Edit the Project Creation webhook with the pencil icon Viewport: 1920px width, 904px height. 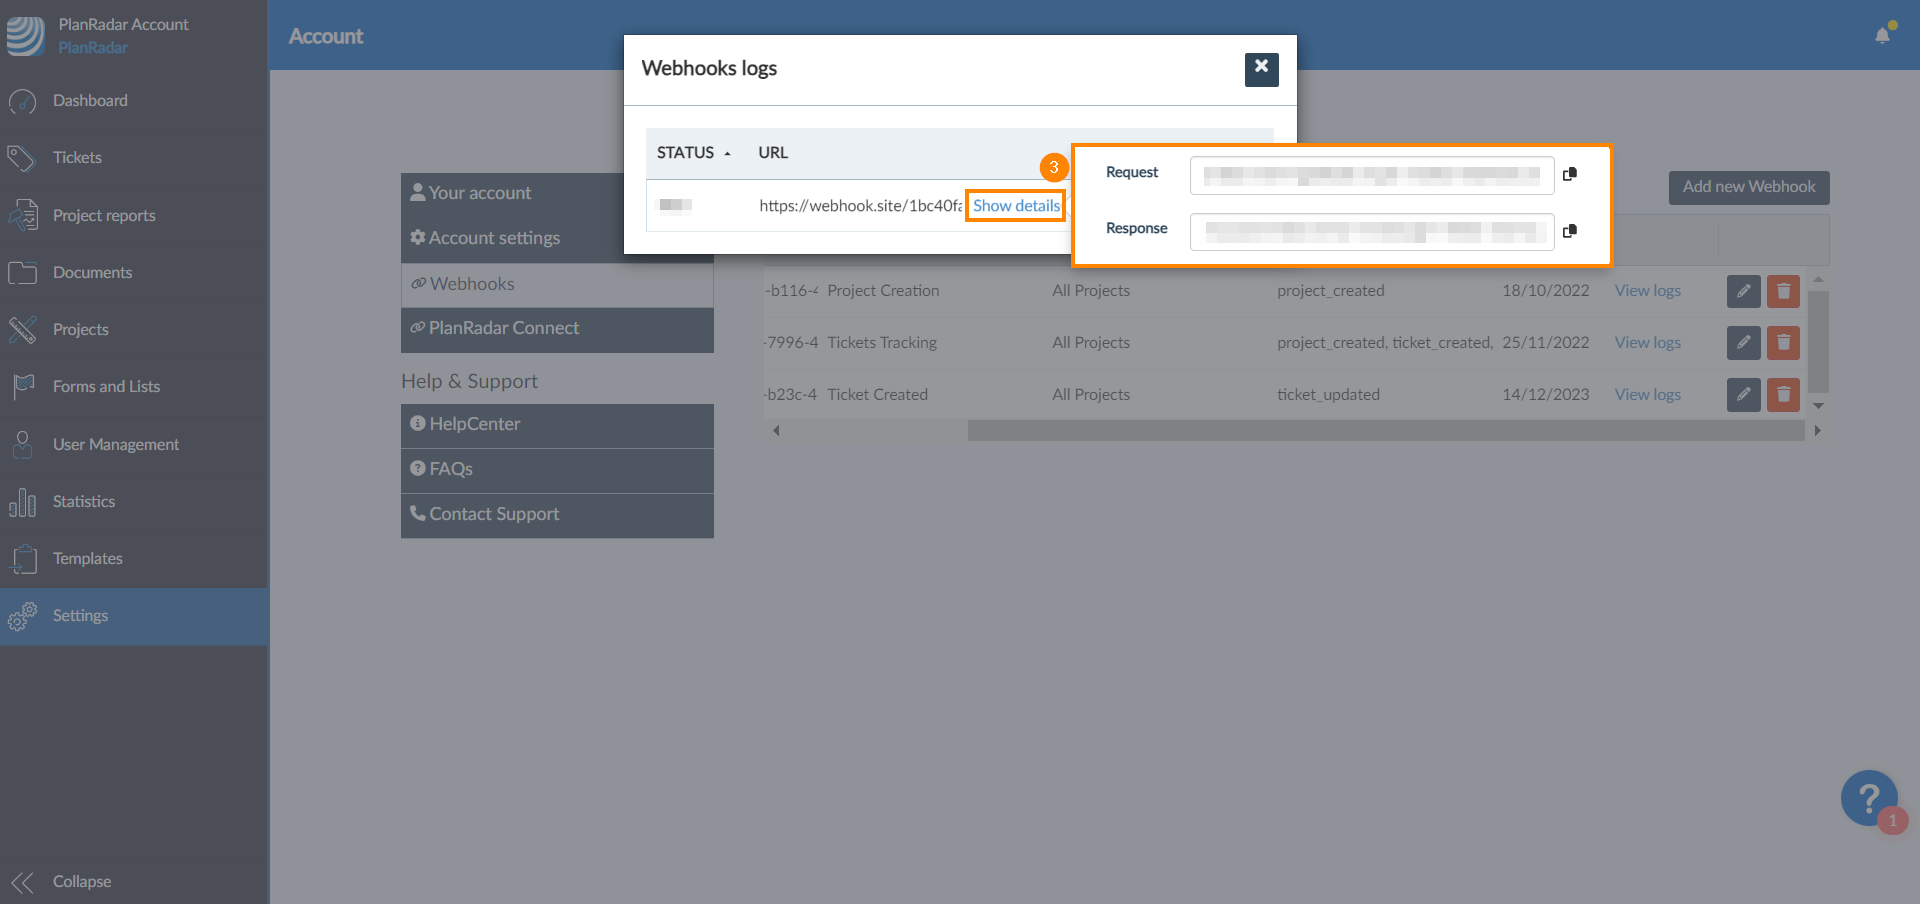pyautogui.click(x=1743, y=291)
